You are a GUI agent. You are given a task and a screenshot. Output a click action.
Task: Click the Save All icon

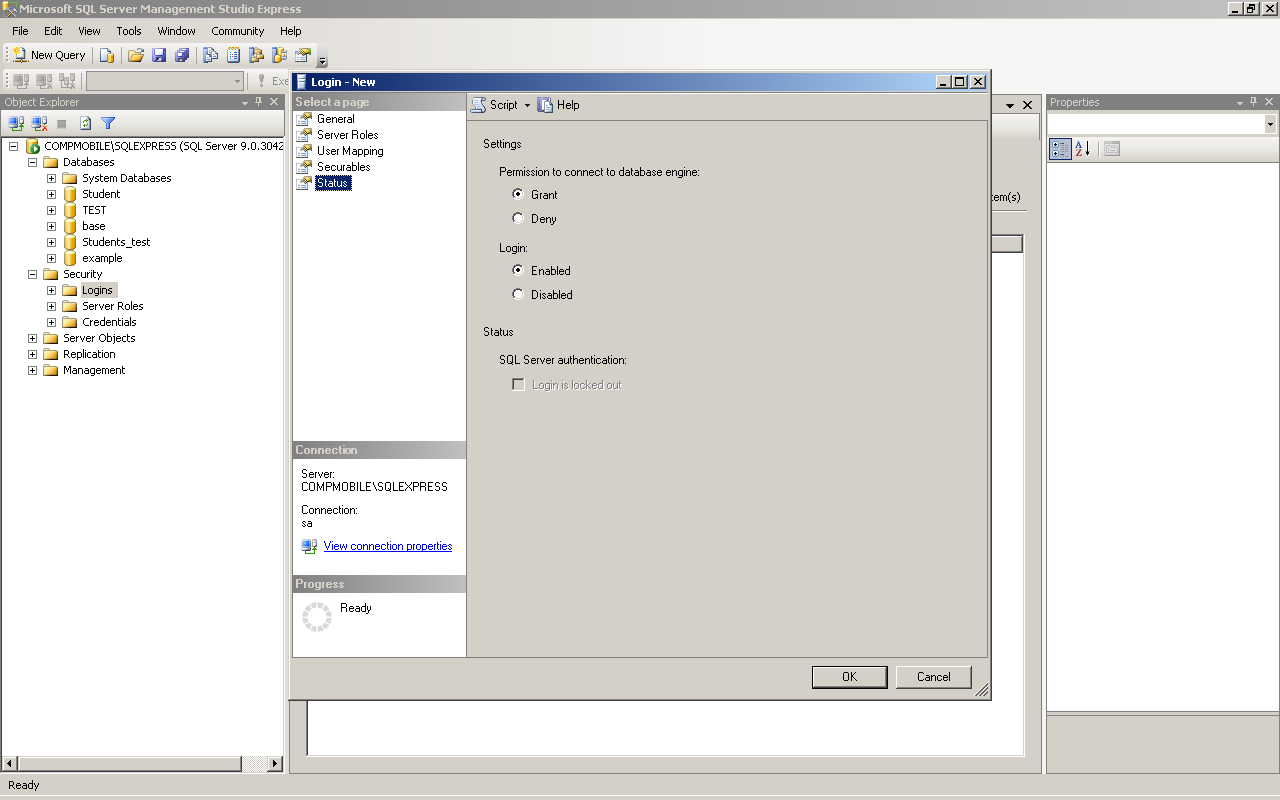point(182,55)
